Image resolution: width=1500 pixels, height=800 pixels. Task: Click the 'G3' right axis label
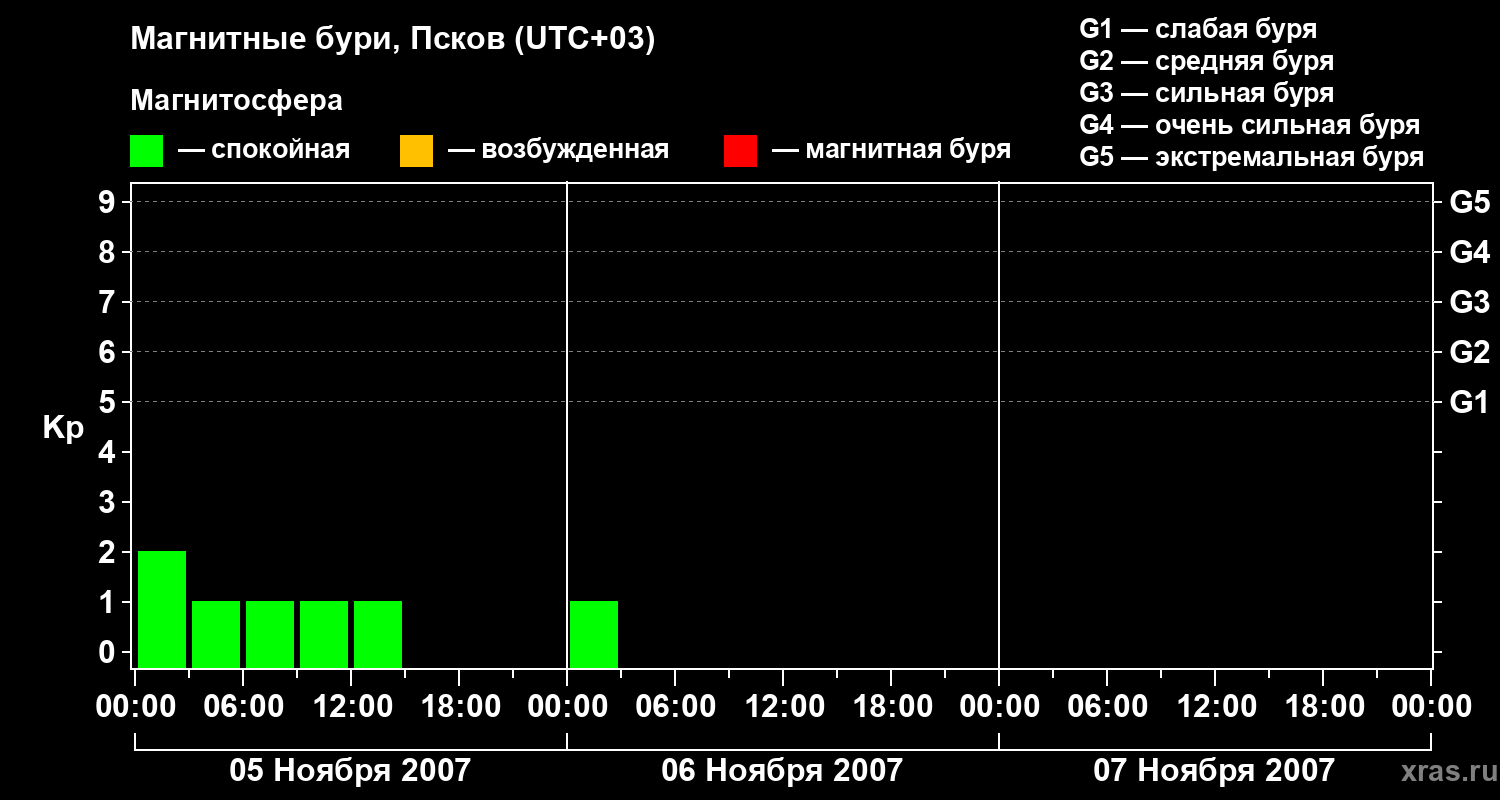pos(1470,302)
